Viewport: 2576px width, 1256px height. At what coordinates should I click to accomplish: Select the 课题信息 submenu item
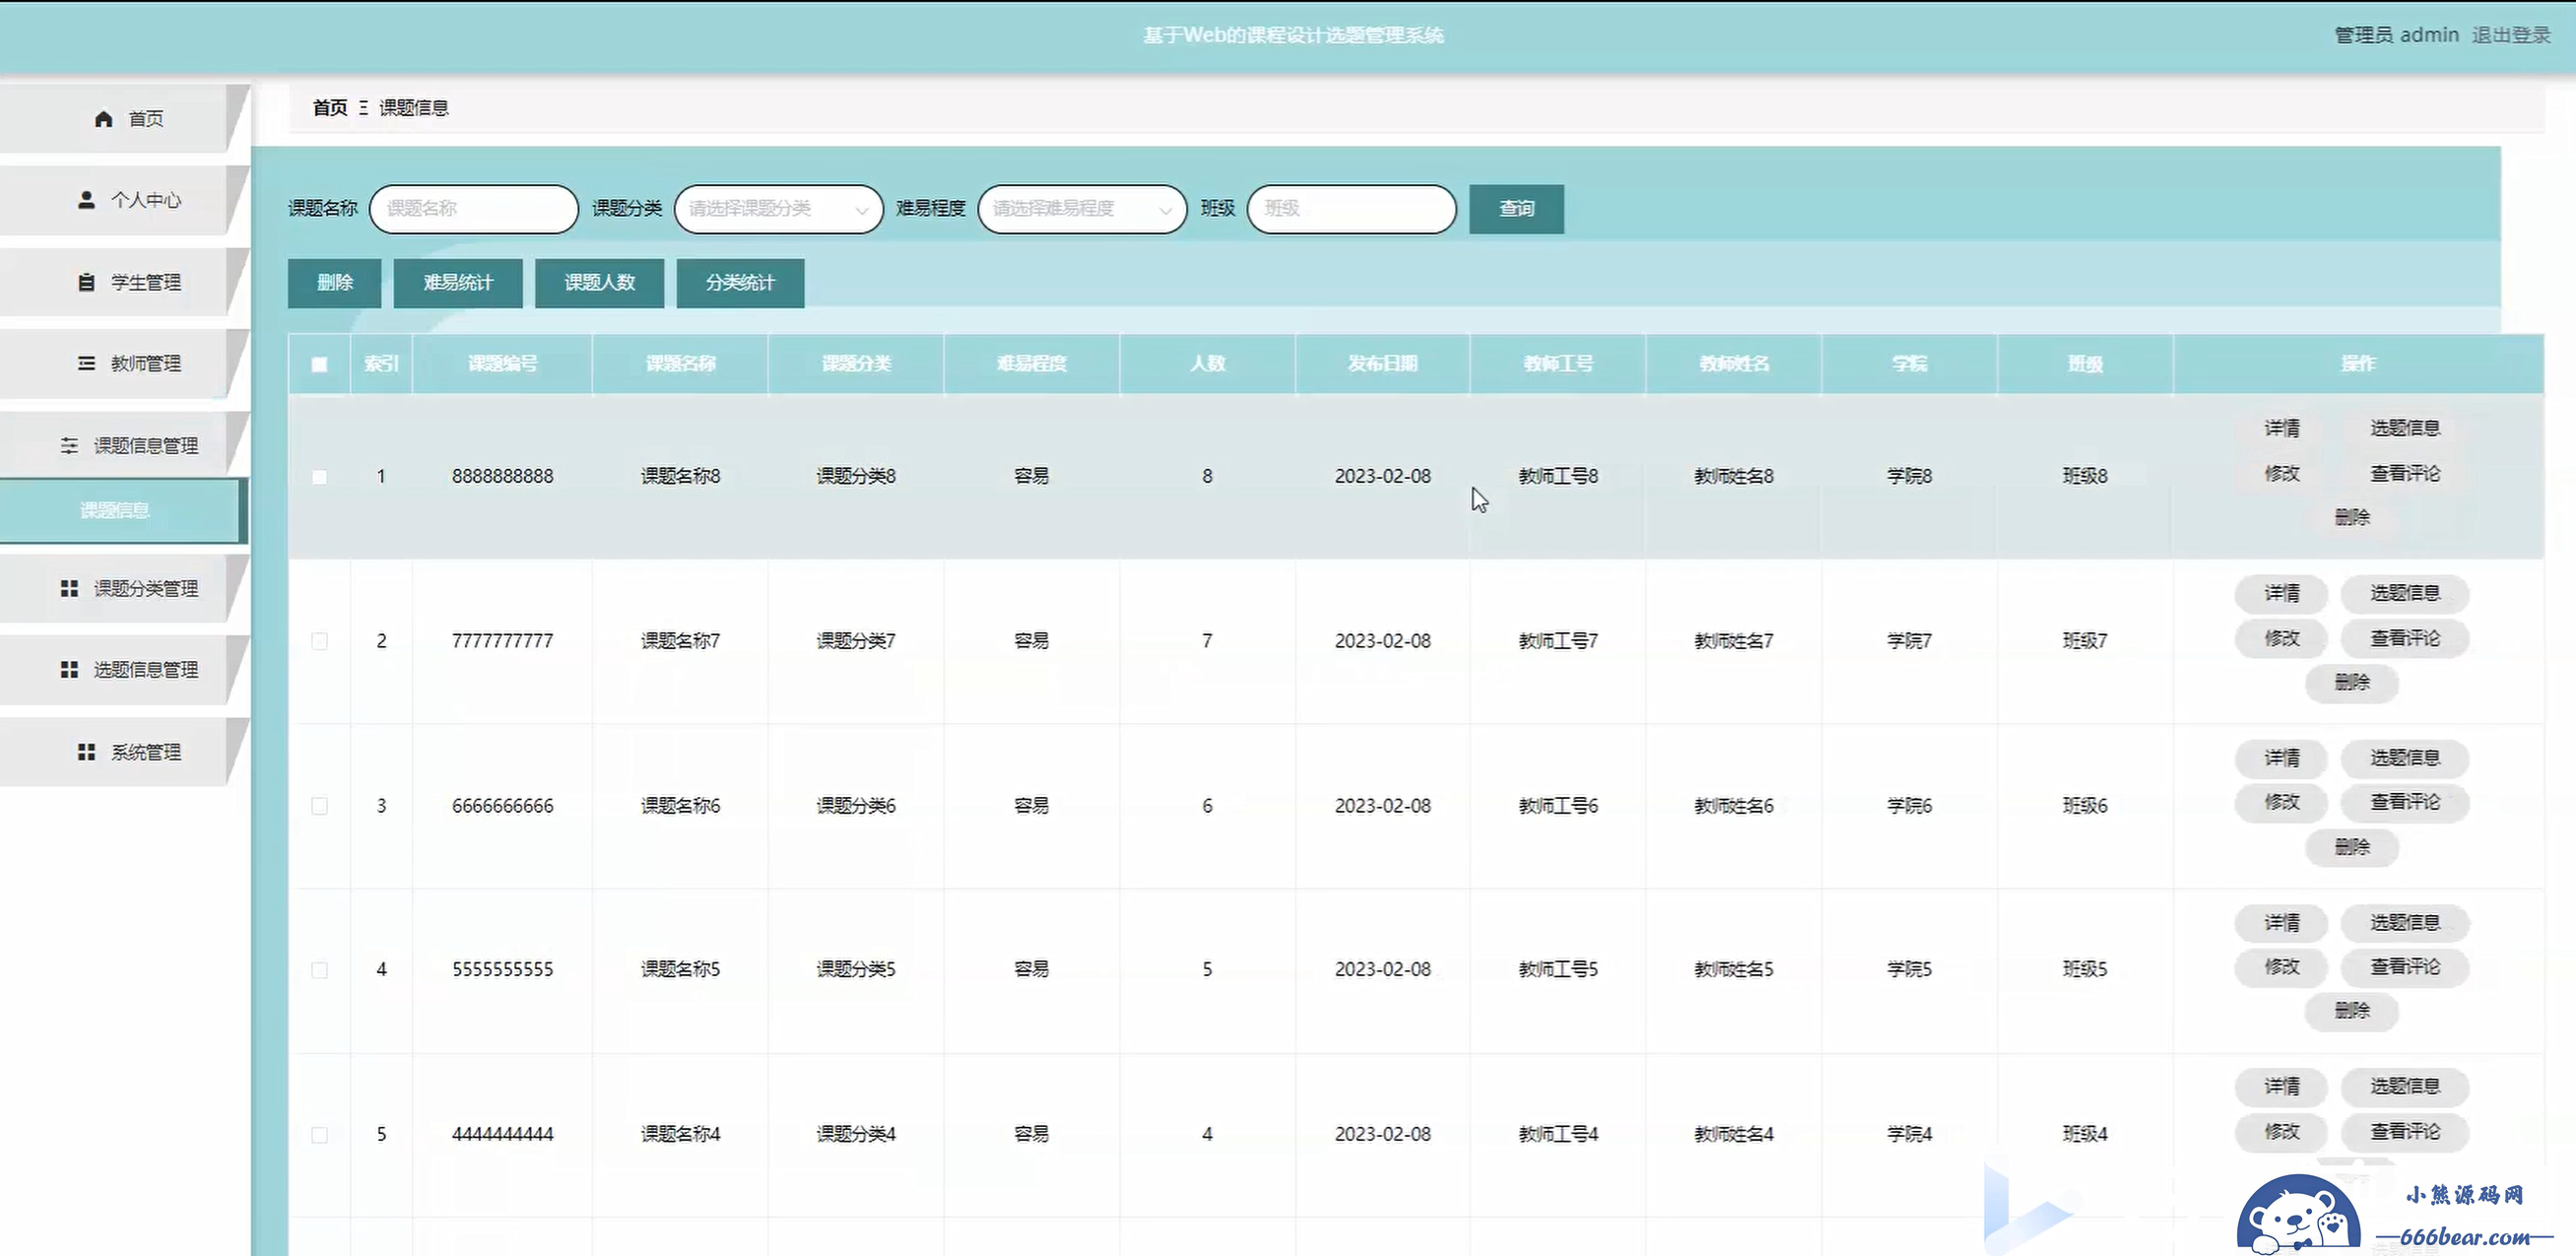[115, 510]
